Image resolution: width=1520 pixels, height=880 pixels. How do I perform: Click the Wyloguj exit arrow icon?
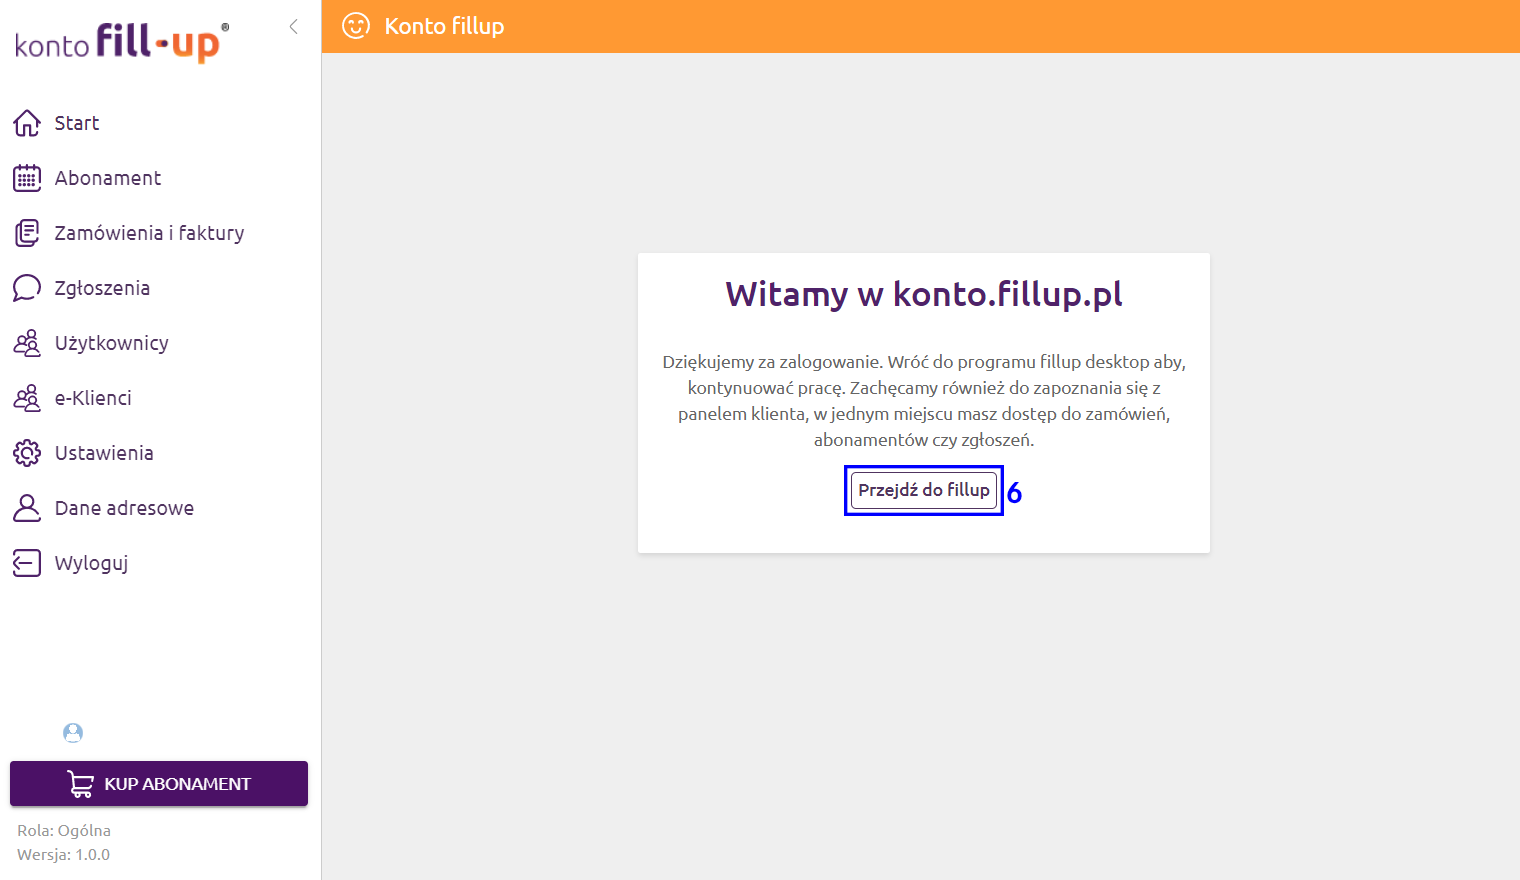27,563
